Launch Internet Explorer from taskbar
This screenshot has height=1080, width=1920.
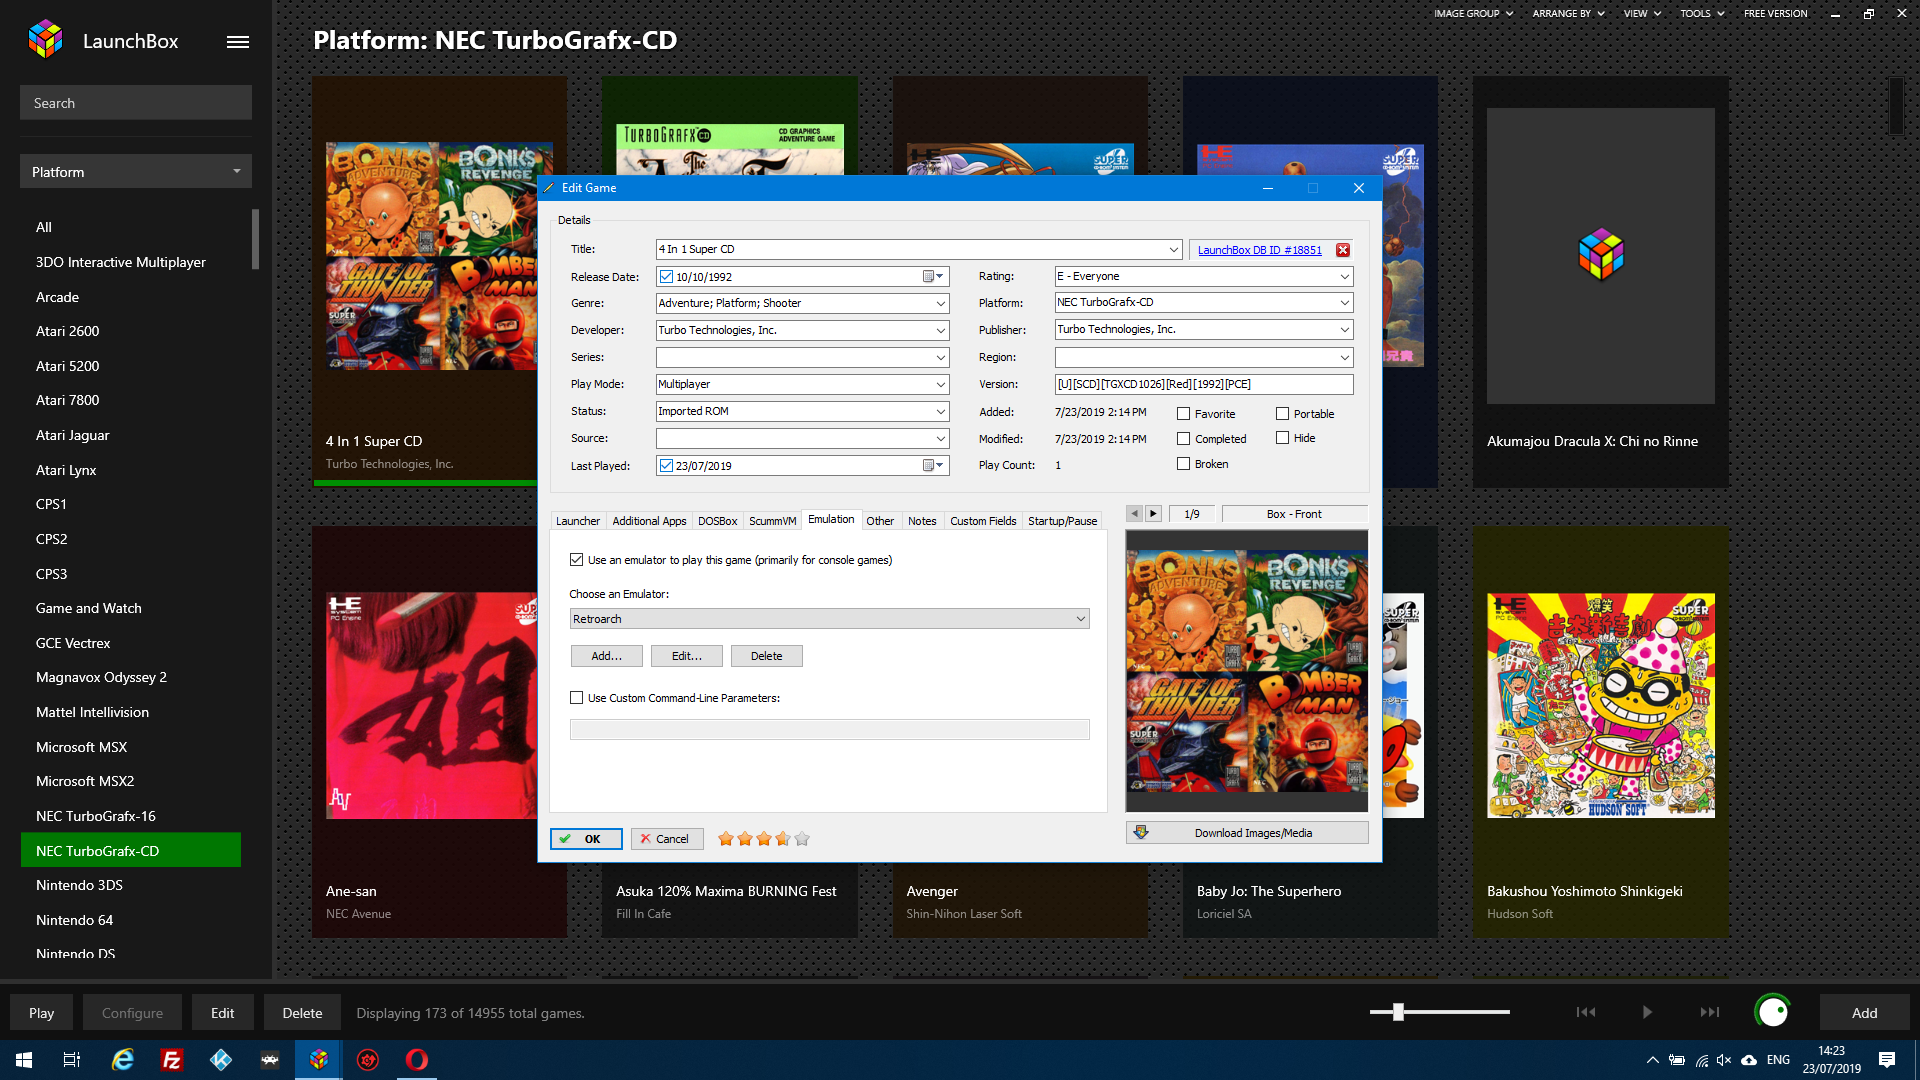[x=122, y=1060]
